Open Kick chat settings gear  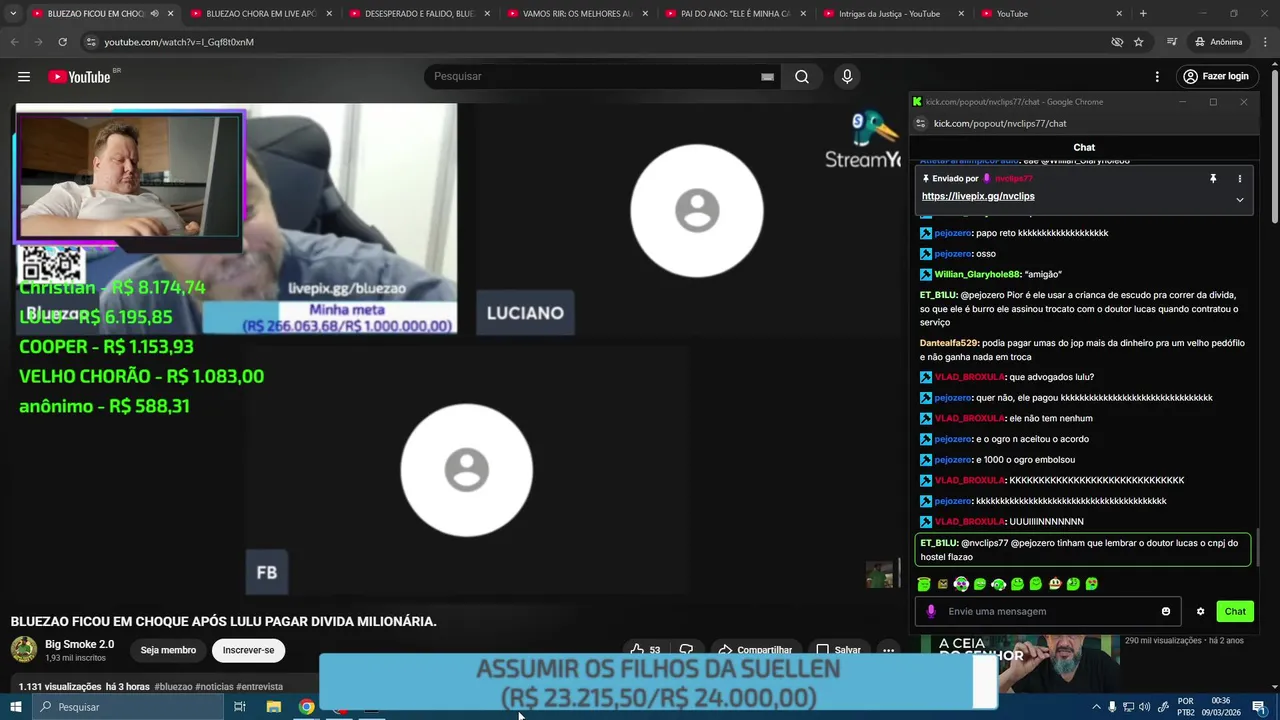click(x=1200, y=612)
